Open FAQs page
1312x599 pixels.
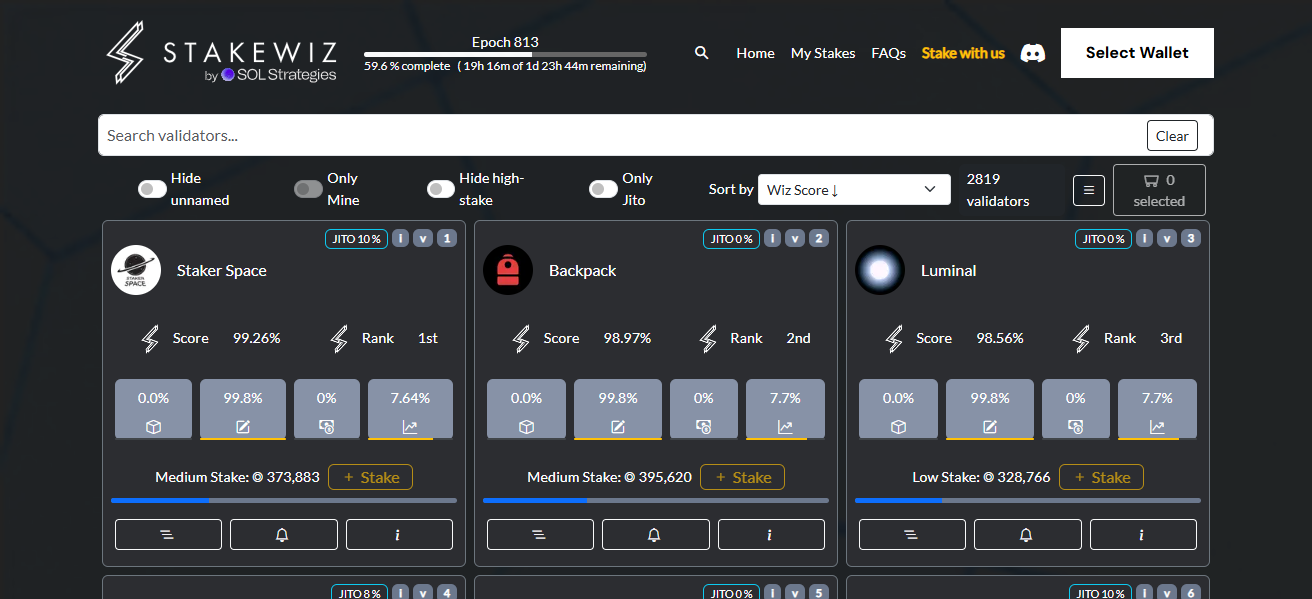tap(888, 53)
